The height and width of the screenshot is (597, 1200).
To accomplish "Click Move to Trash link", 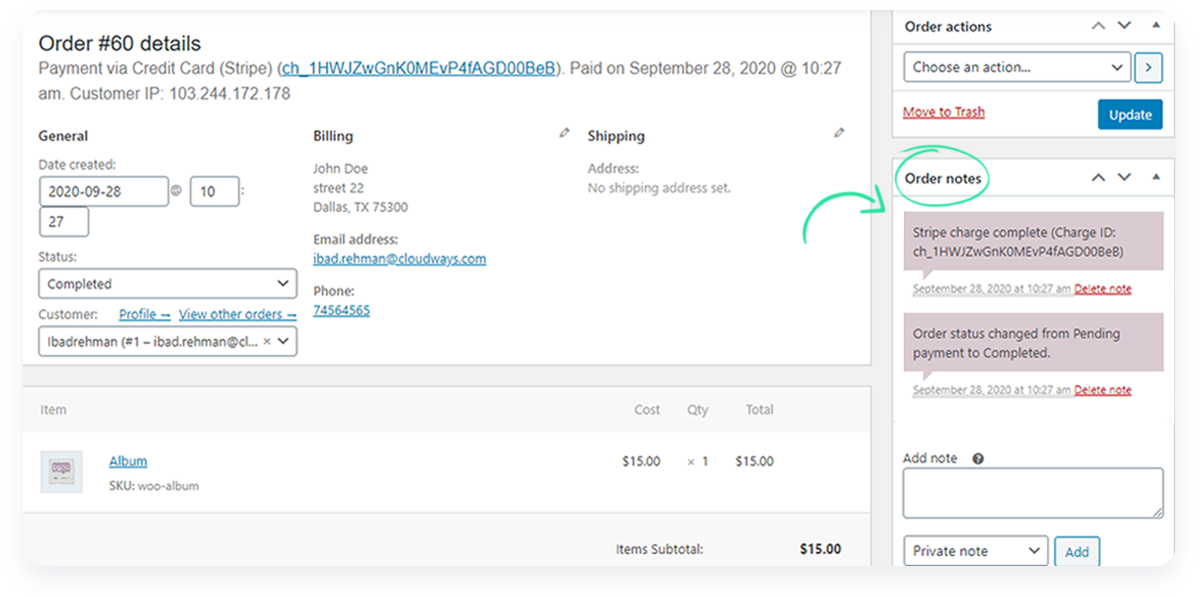I will click(x=944, y=112).
